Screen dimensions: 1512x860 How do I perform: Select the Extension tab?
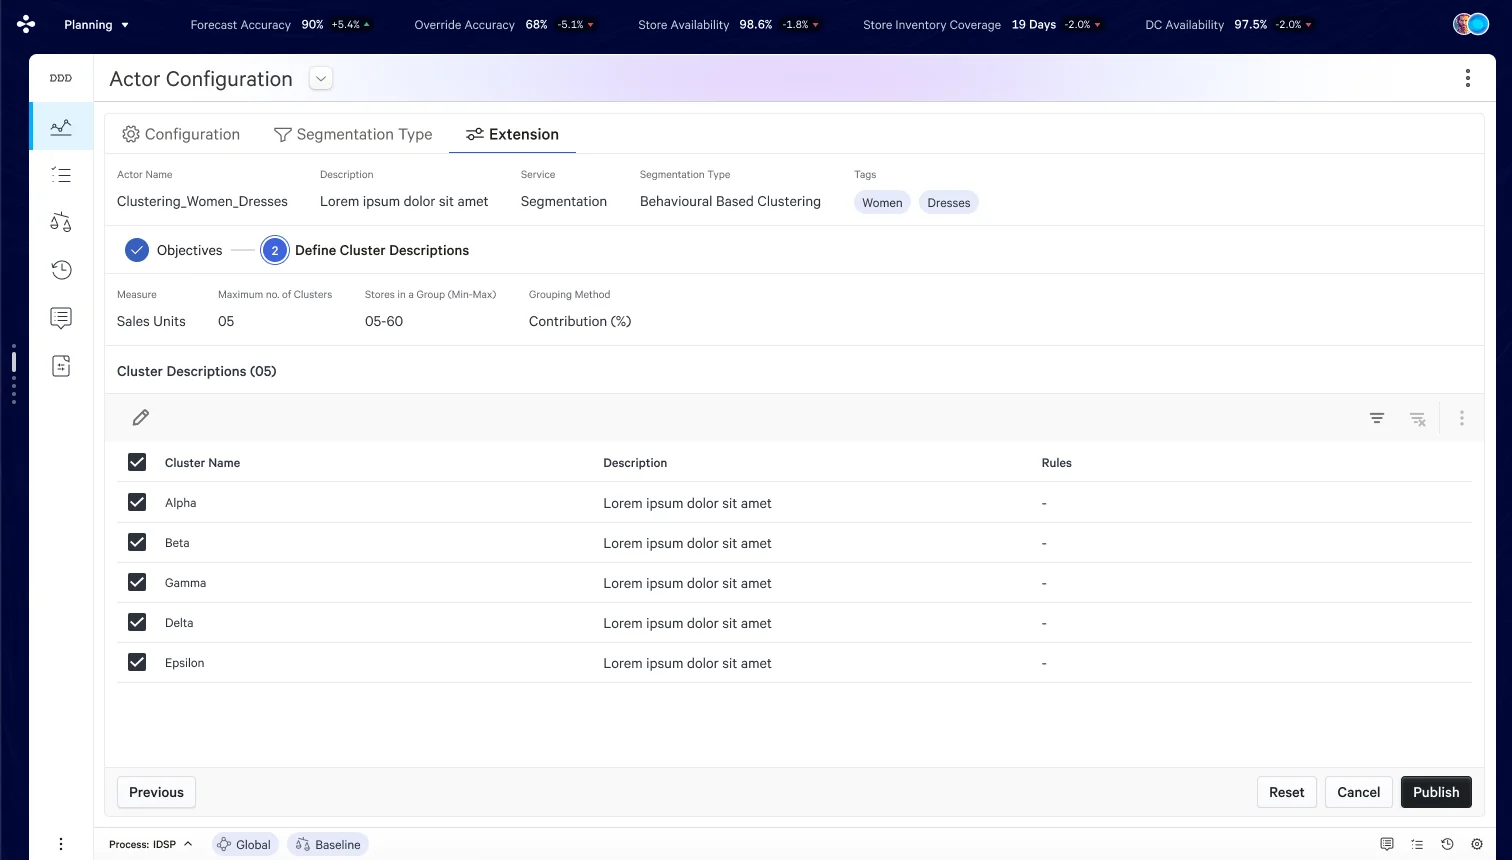coord(512,134)
